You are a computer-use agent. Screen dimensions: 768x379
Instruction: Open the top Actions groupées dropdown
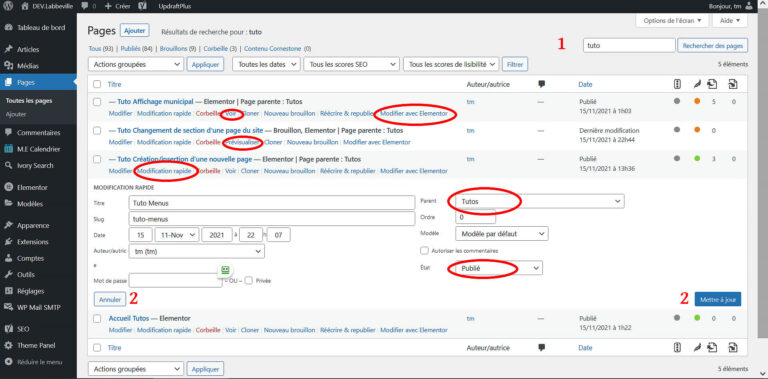tap(136, 64)
